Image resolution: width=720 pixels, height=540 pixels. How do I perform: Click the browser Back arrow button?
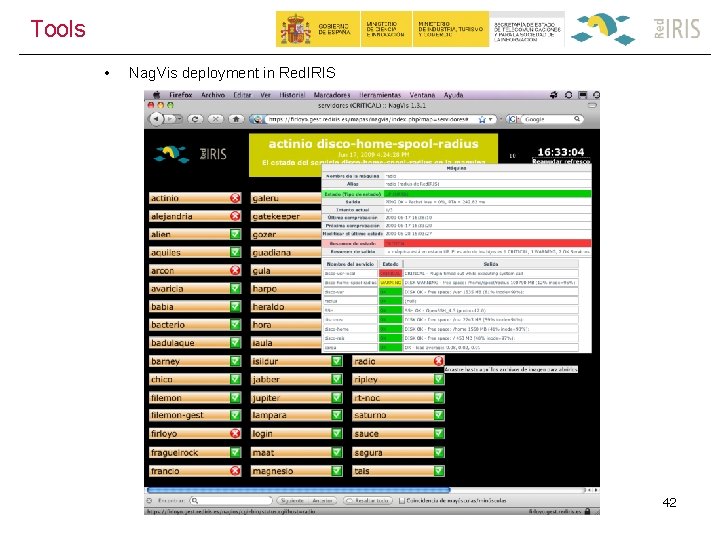click(x=157, y=119)
